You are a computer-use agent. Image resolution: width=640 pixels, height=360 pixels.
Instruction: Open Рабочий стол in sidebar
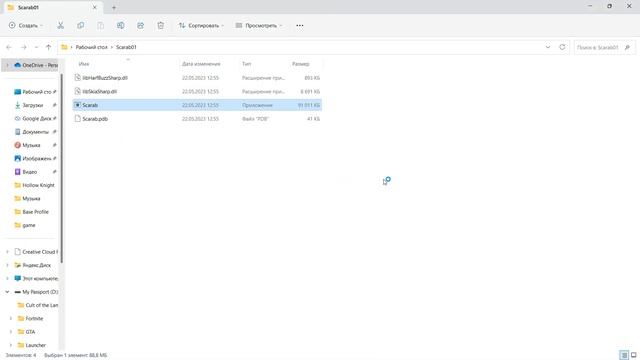click(36, 92)
